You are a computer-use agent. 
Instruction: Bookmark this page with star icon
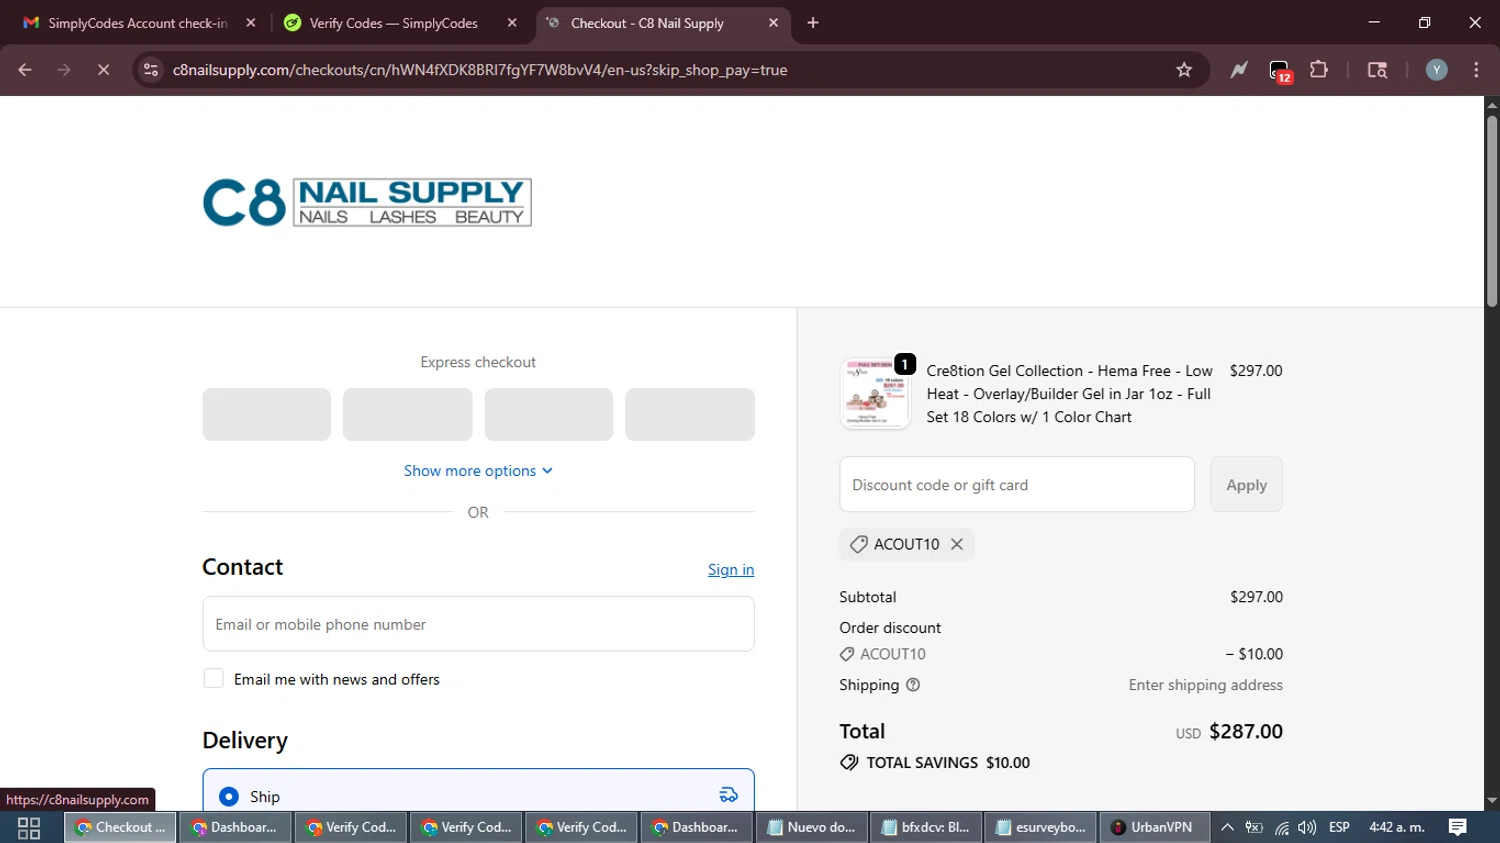point(1184,70)
